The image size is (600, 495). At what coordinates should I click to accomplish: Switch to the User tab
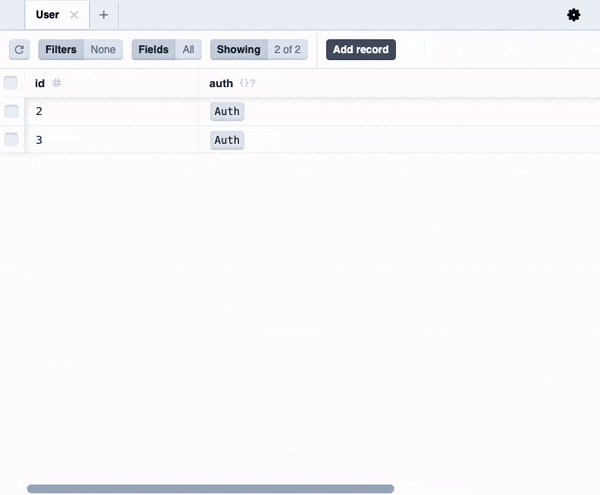pyautogui.click(x=47, y=15)
